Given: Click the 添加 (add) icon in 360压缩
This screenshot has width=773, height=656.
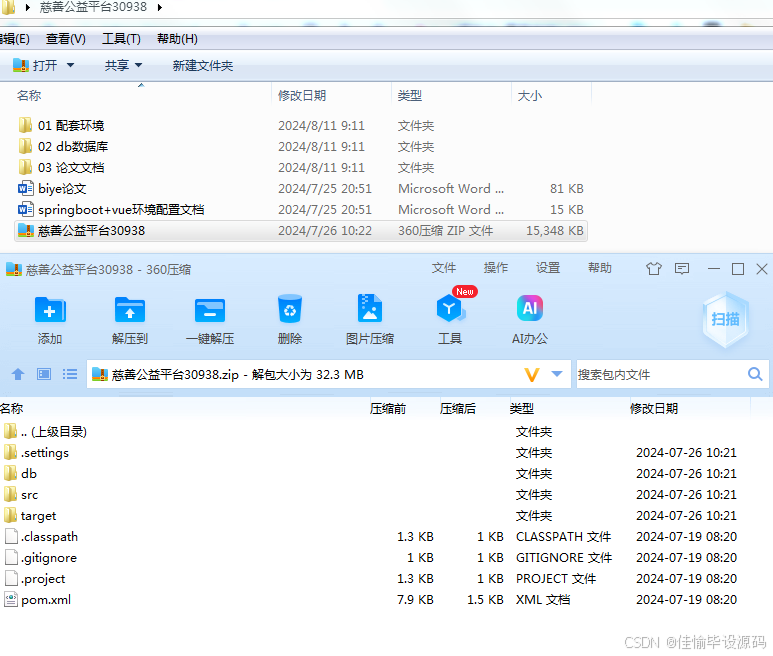Looking at the screenshot, I should 50,310.
